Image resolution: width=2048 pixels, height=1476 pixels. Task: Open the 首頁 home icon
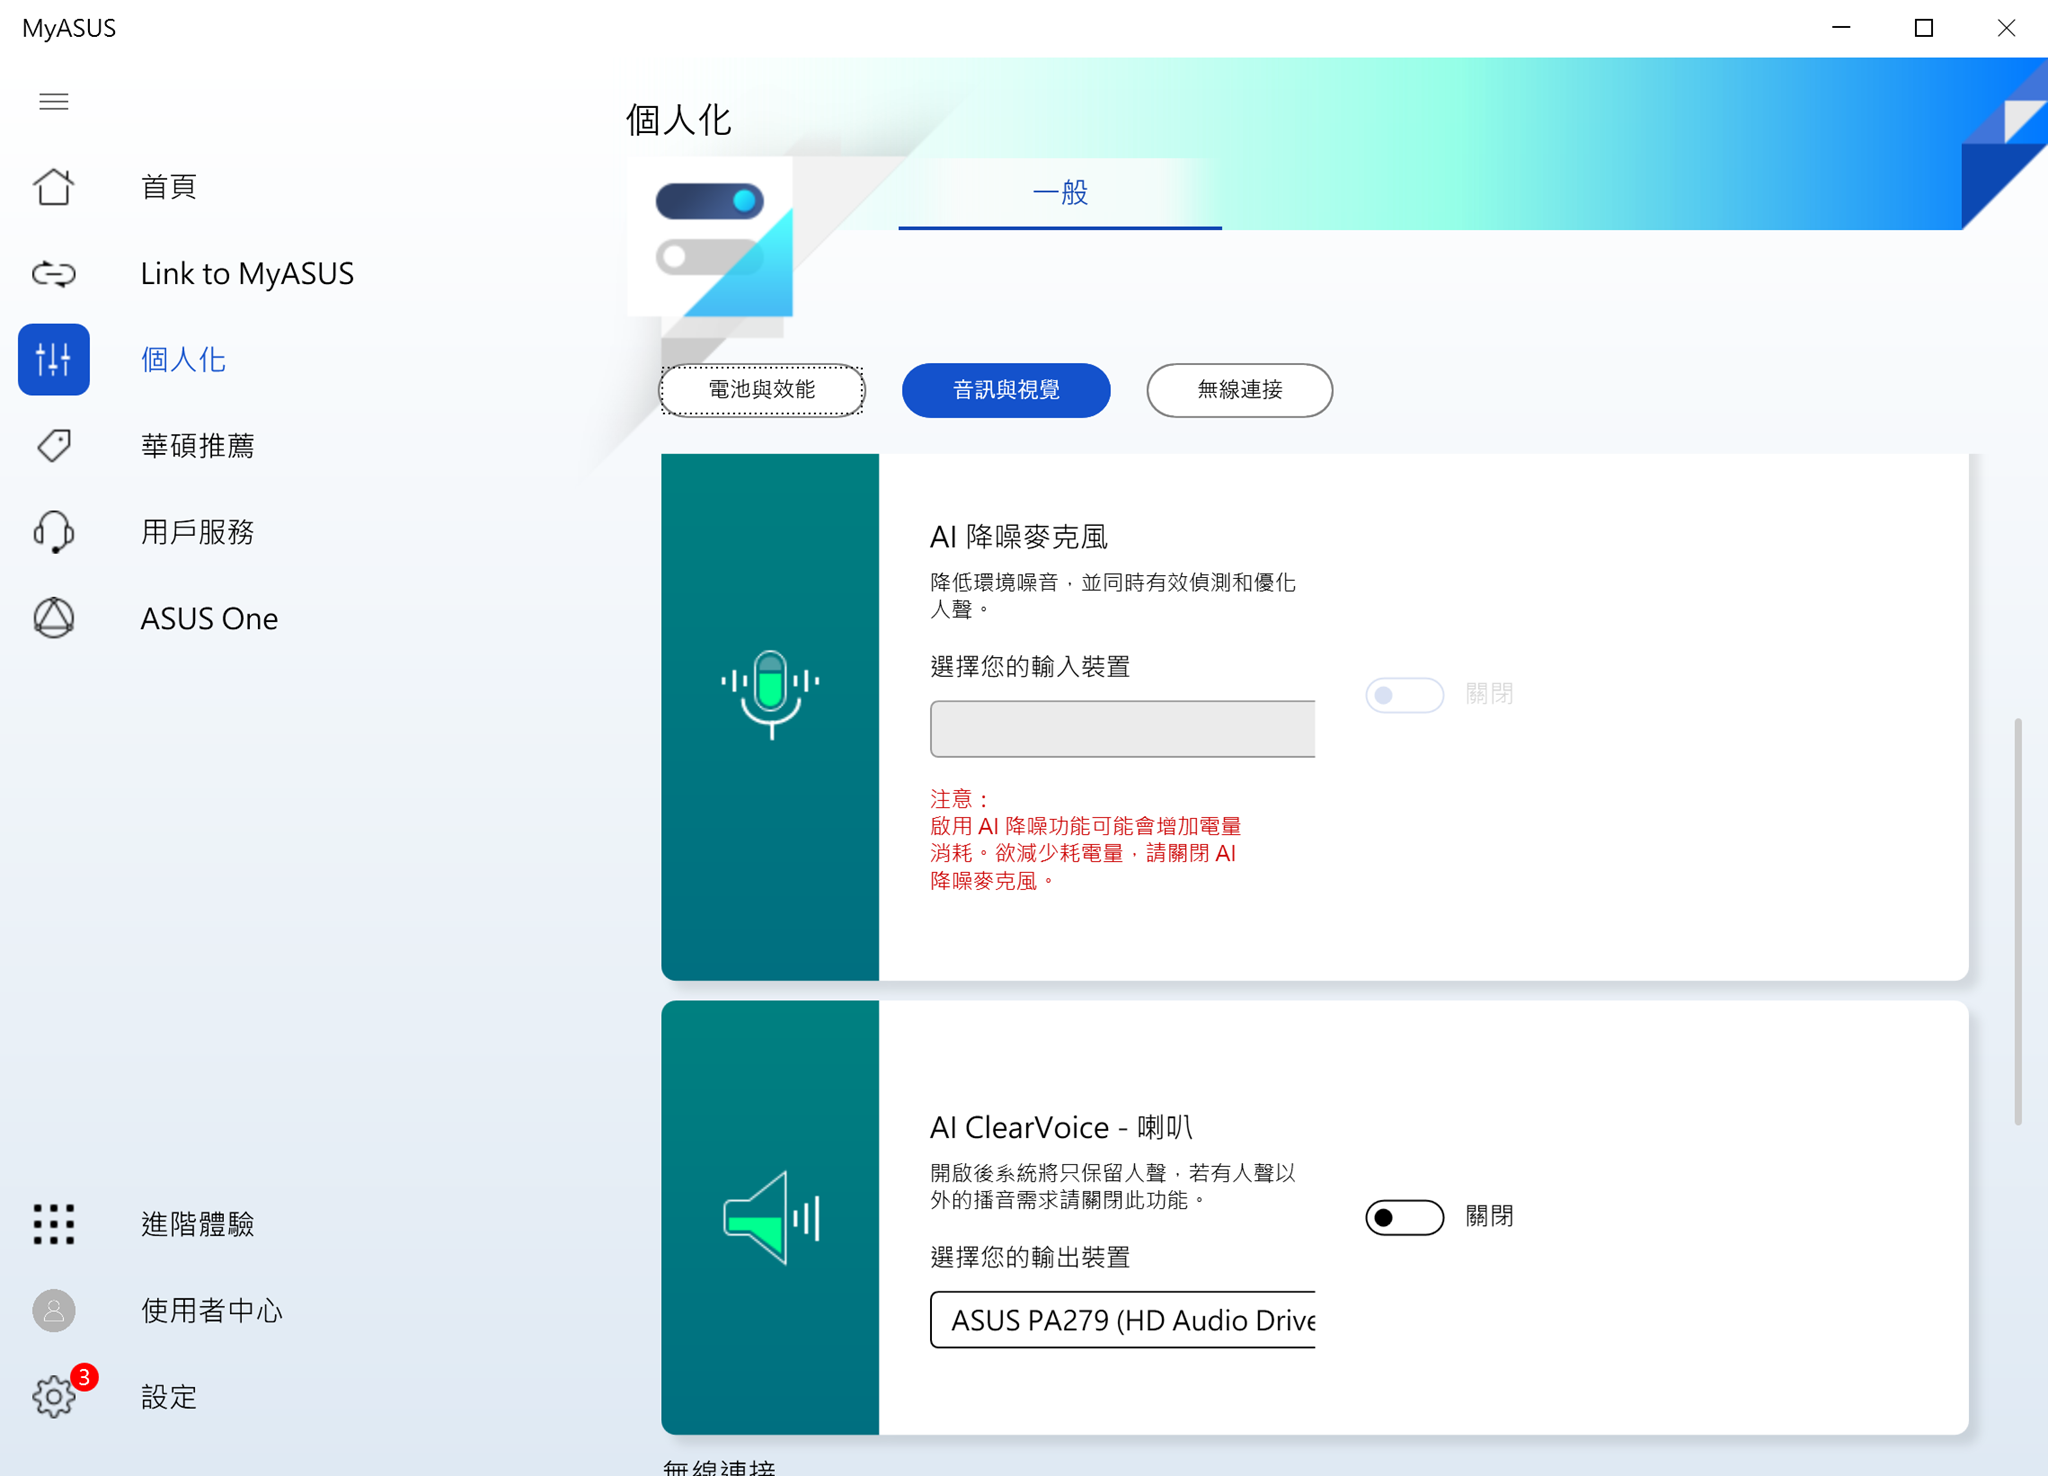click(x=54, y=187)
